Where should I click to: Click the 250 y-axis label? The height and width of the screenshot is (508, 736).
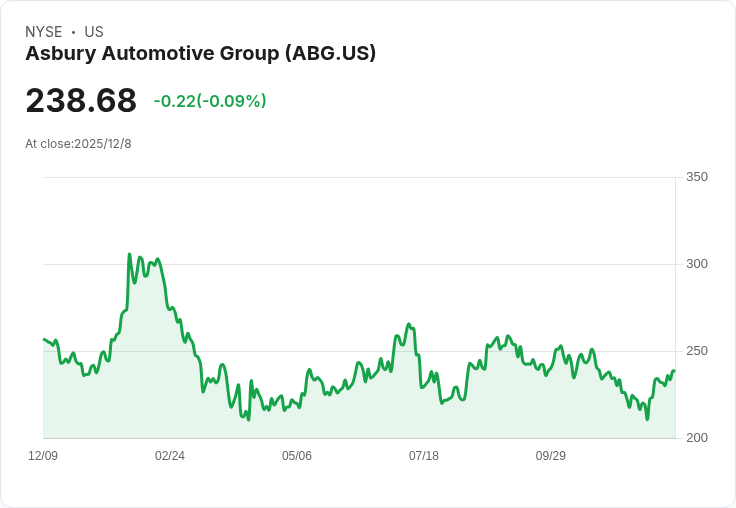697,351
